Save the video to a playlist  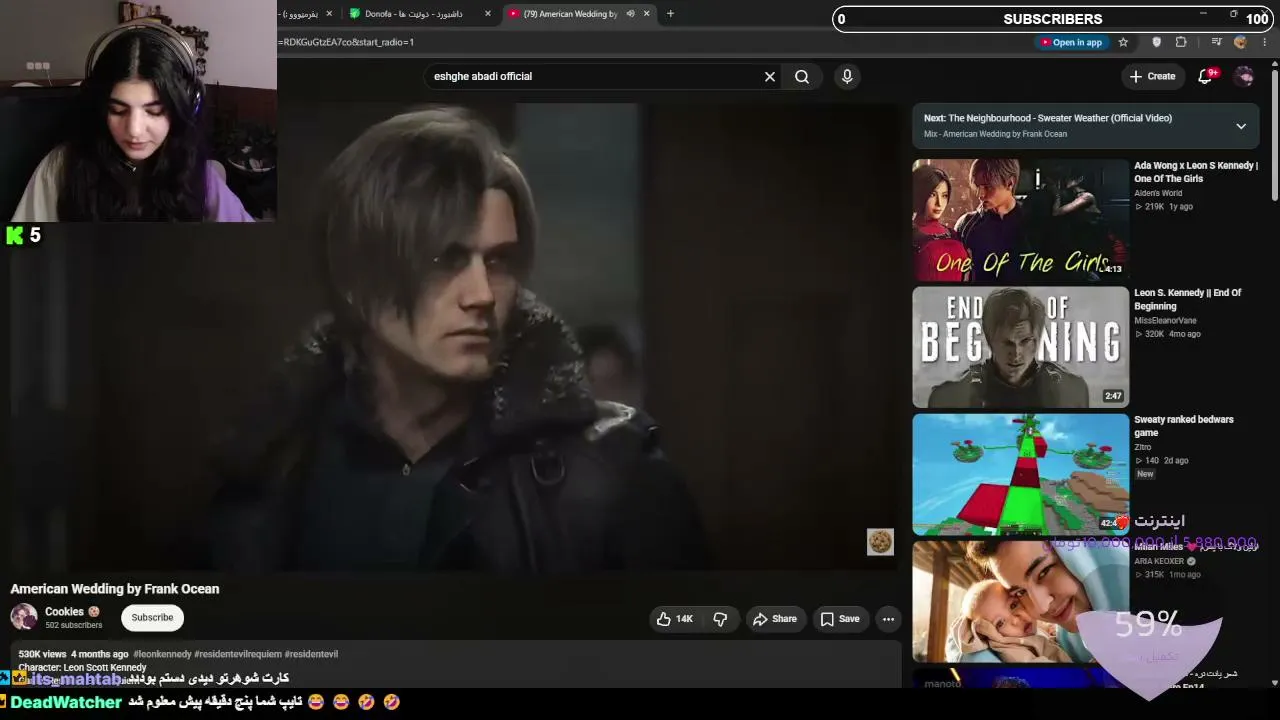pos(840,619)
